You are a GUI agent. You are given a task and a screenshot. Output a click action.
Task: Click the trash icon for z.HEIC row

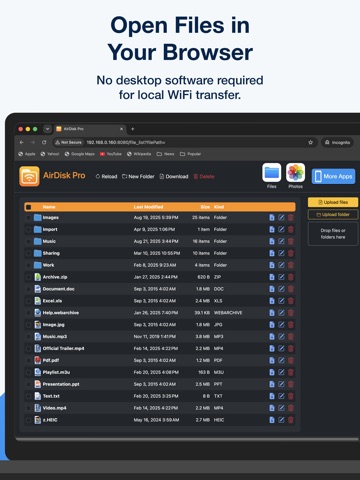click(291, 420)
